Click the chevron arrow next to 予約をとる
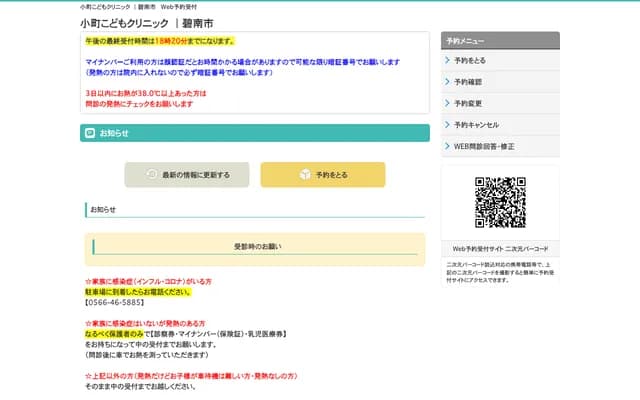The height and width of the screenshot is (400, 640). point(447,61)
